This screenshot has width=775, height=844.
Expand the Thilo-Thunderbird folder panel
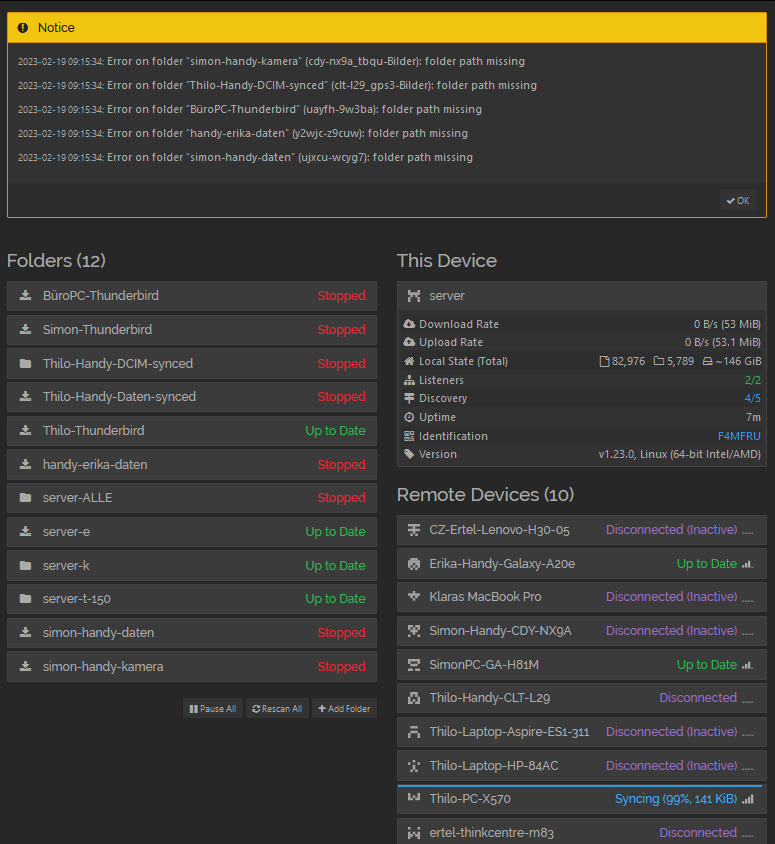tap(192, 431)
